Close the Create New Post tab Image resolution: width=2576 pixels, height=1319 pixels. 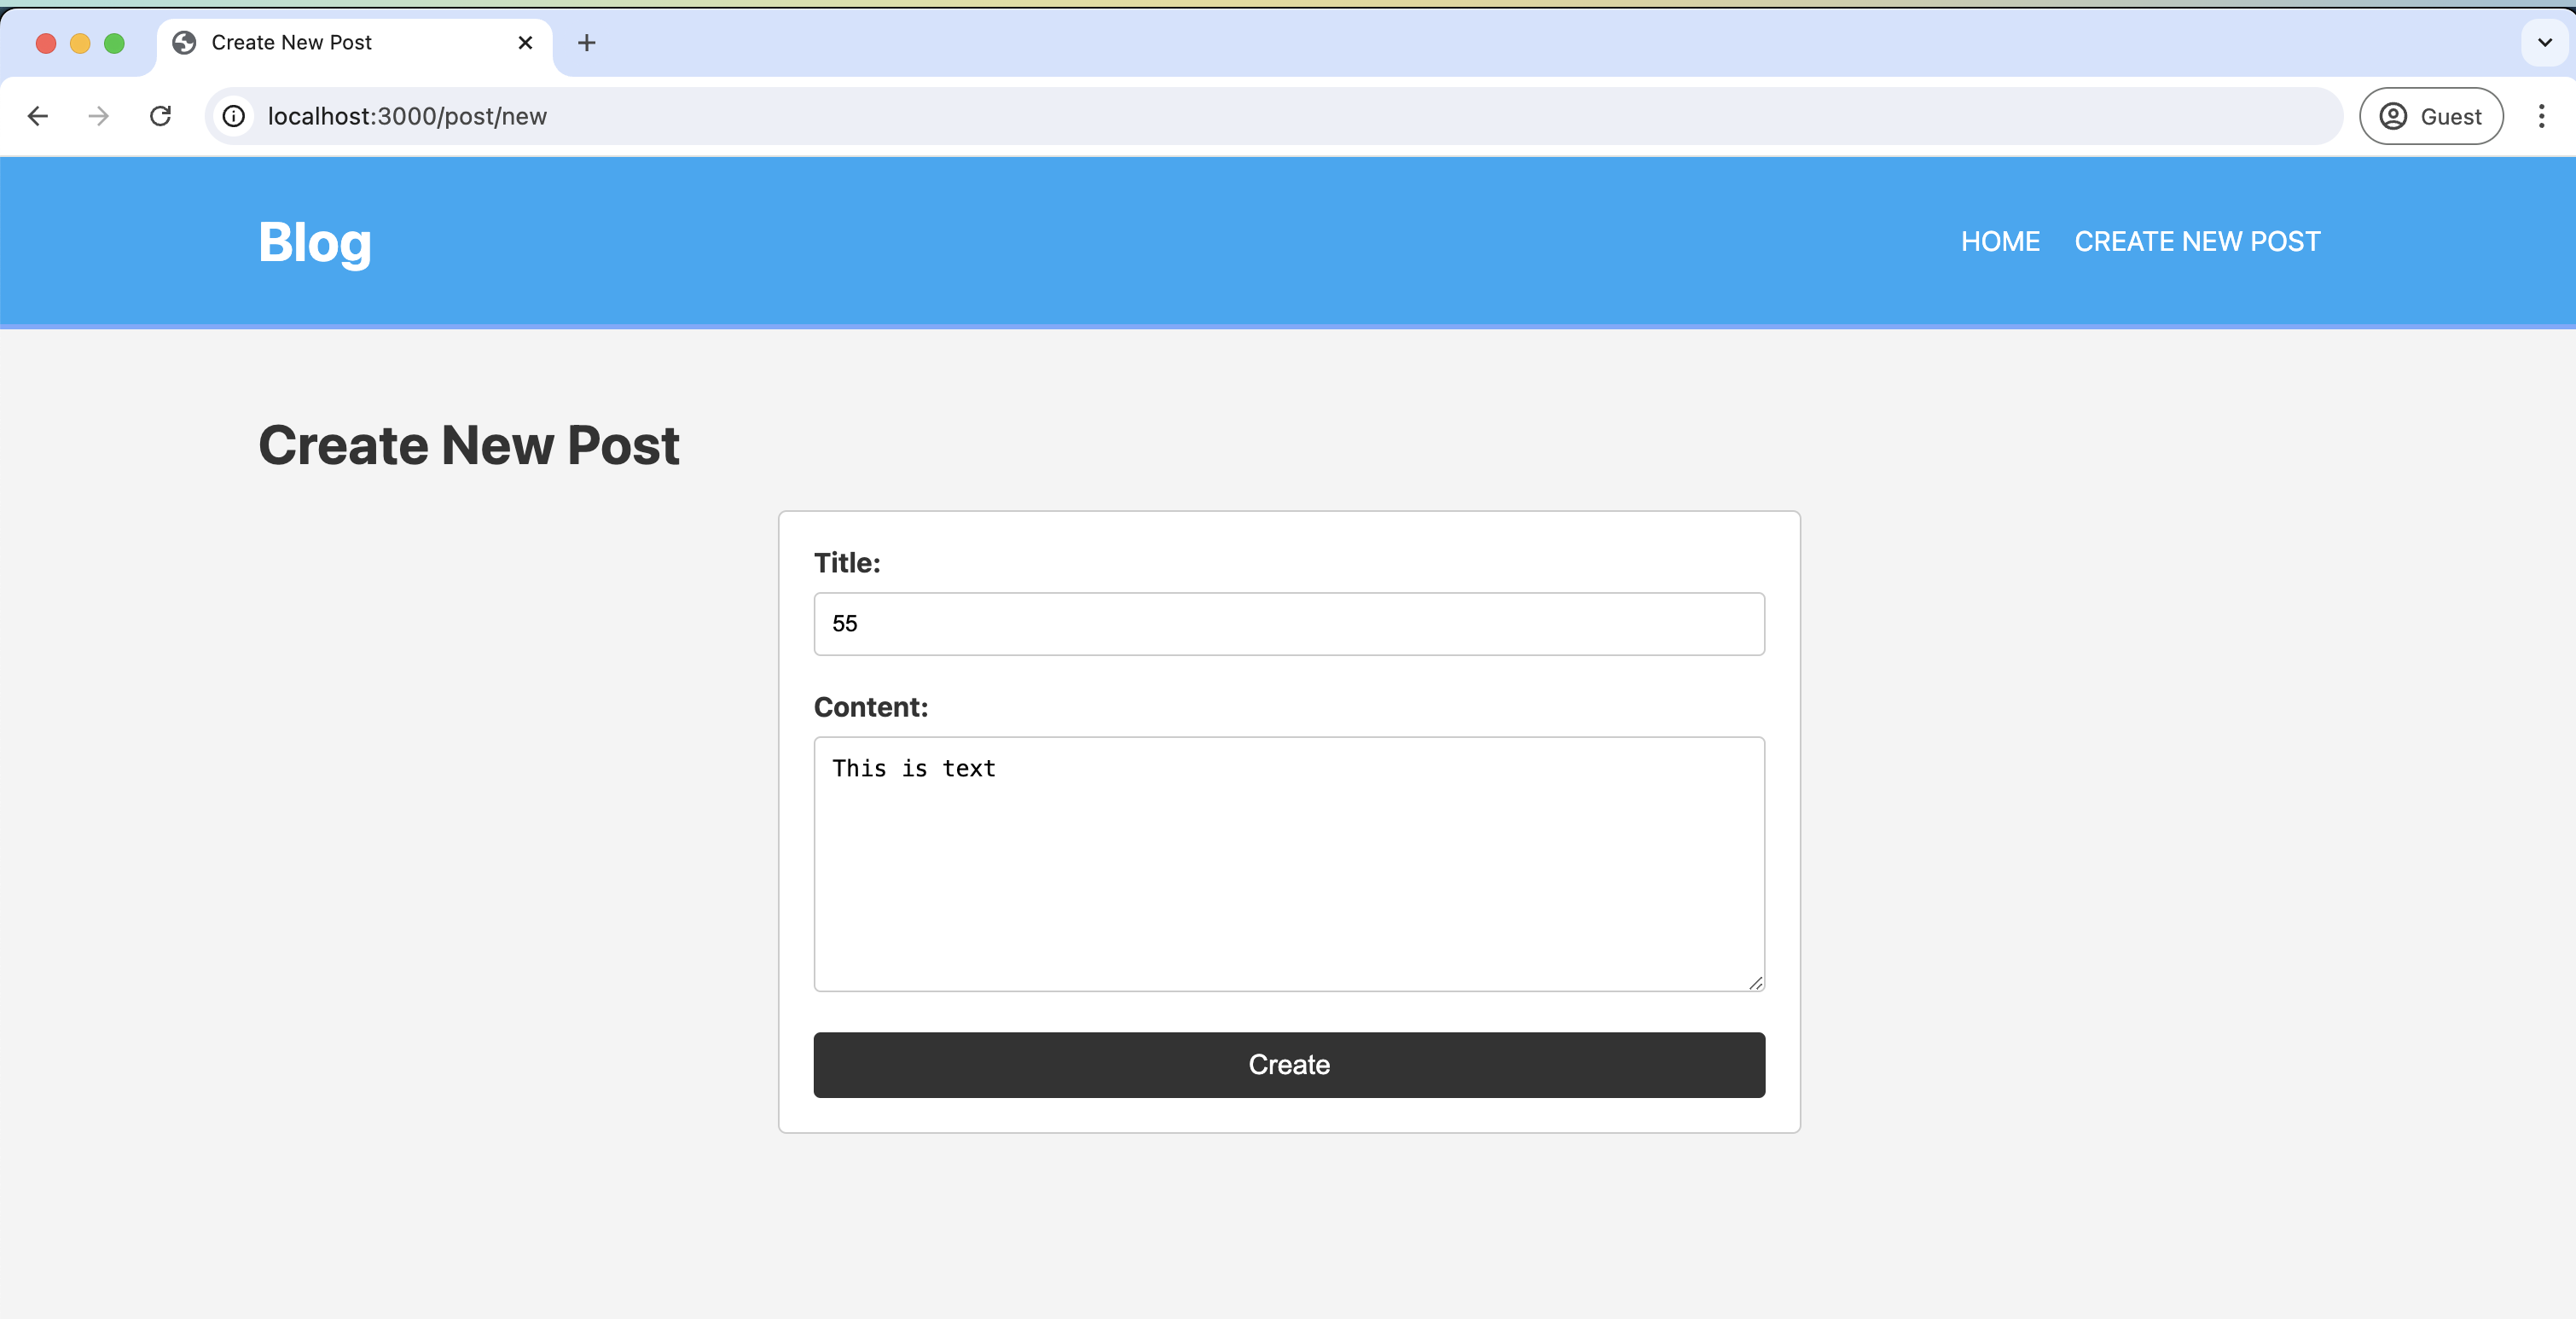[525, 42]
